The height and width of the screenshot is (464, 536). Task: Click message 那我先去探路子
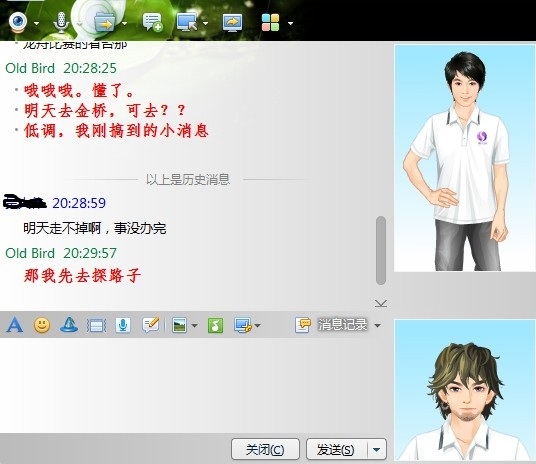point(82,276)
